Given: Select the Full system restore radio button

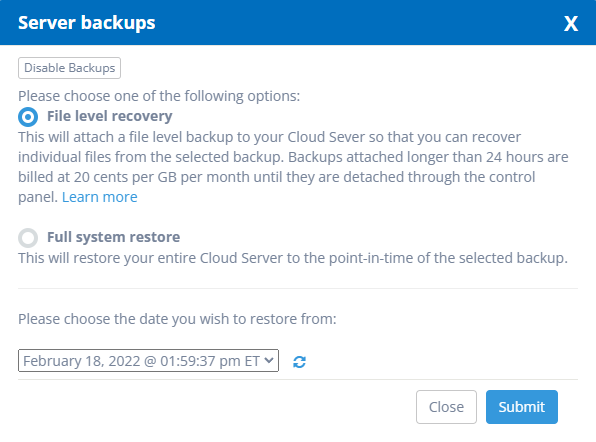Looking at the screenshot, I should click(x=28, y=238).
